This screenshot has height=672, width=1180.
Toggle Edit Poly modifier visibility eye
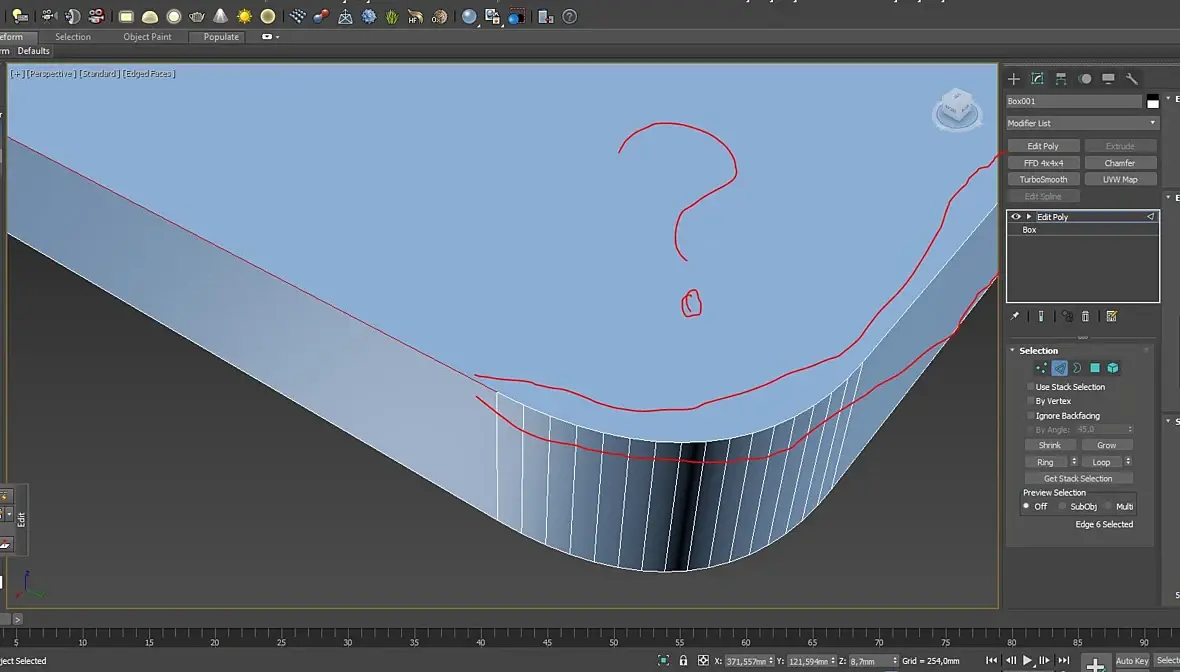point(1016,216)
